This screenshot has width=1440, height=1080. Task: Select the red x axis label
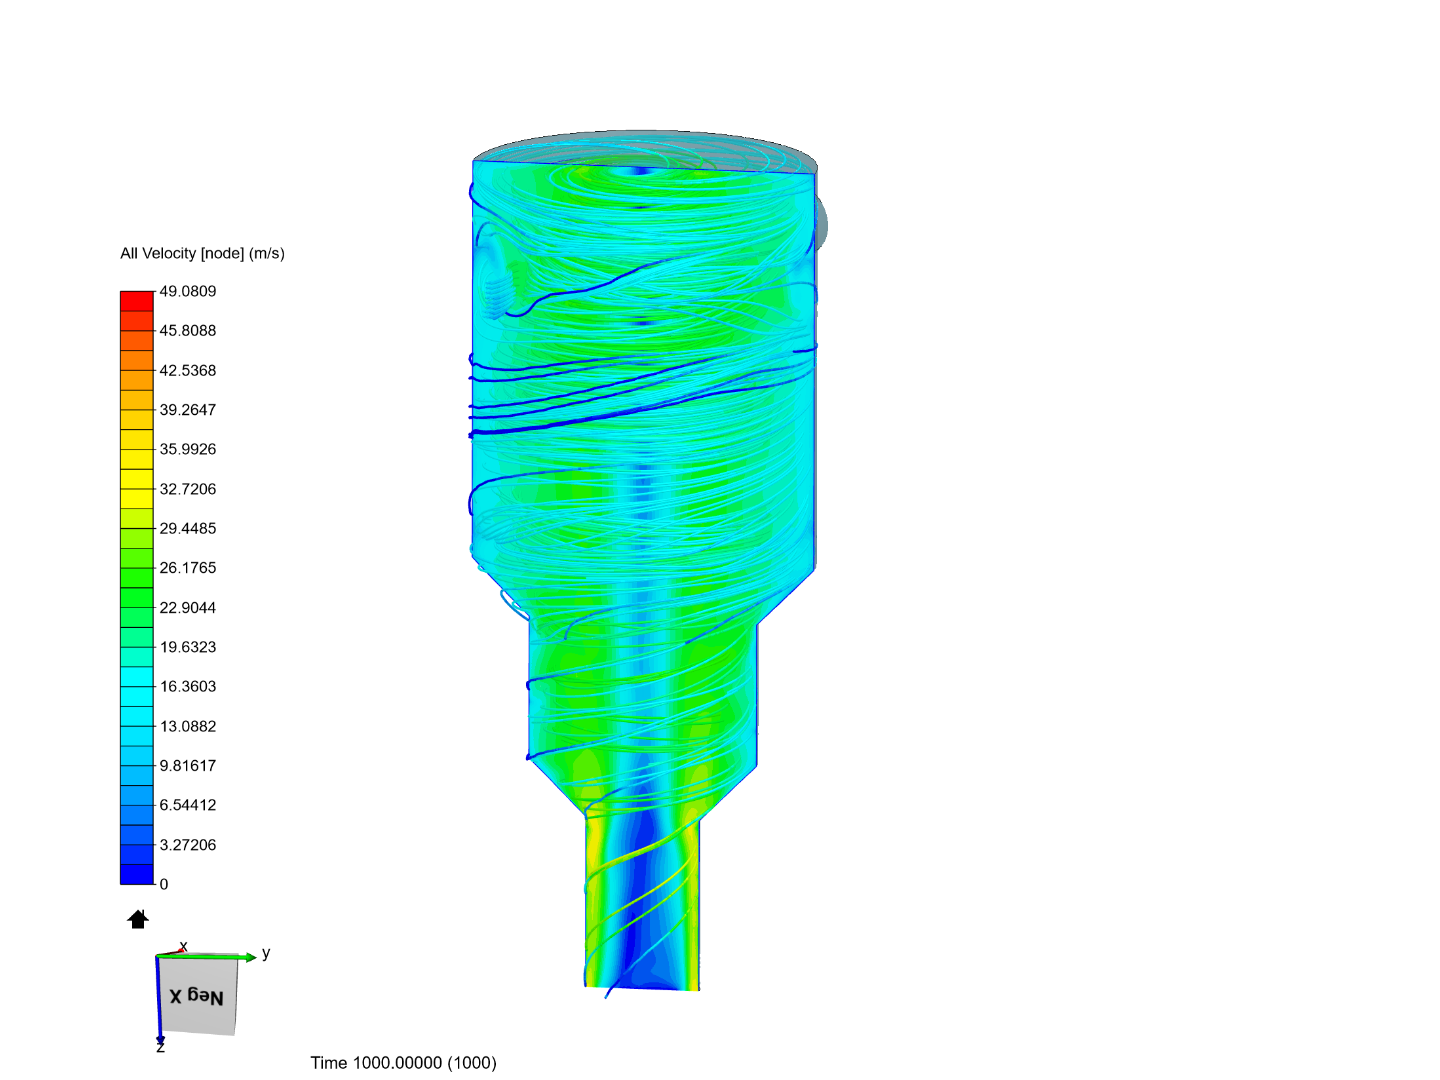pos(183,946)
